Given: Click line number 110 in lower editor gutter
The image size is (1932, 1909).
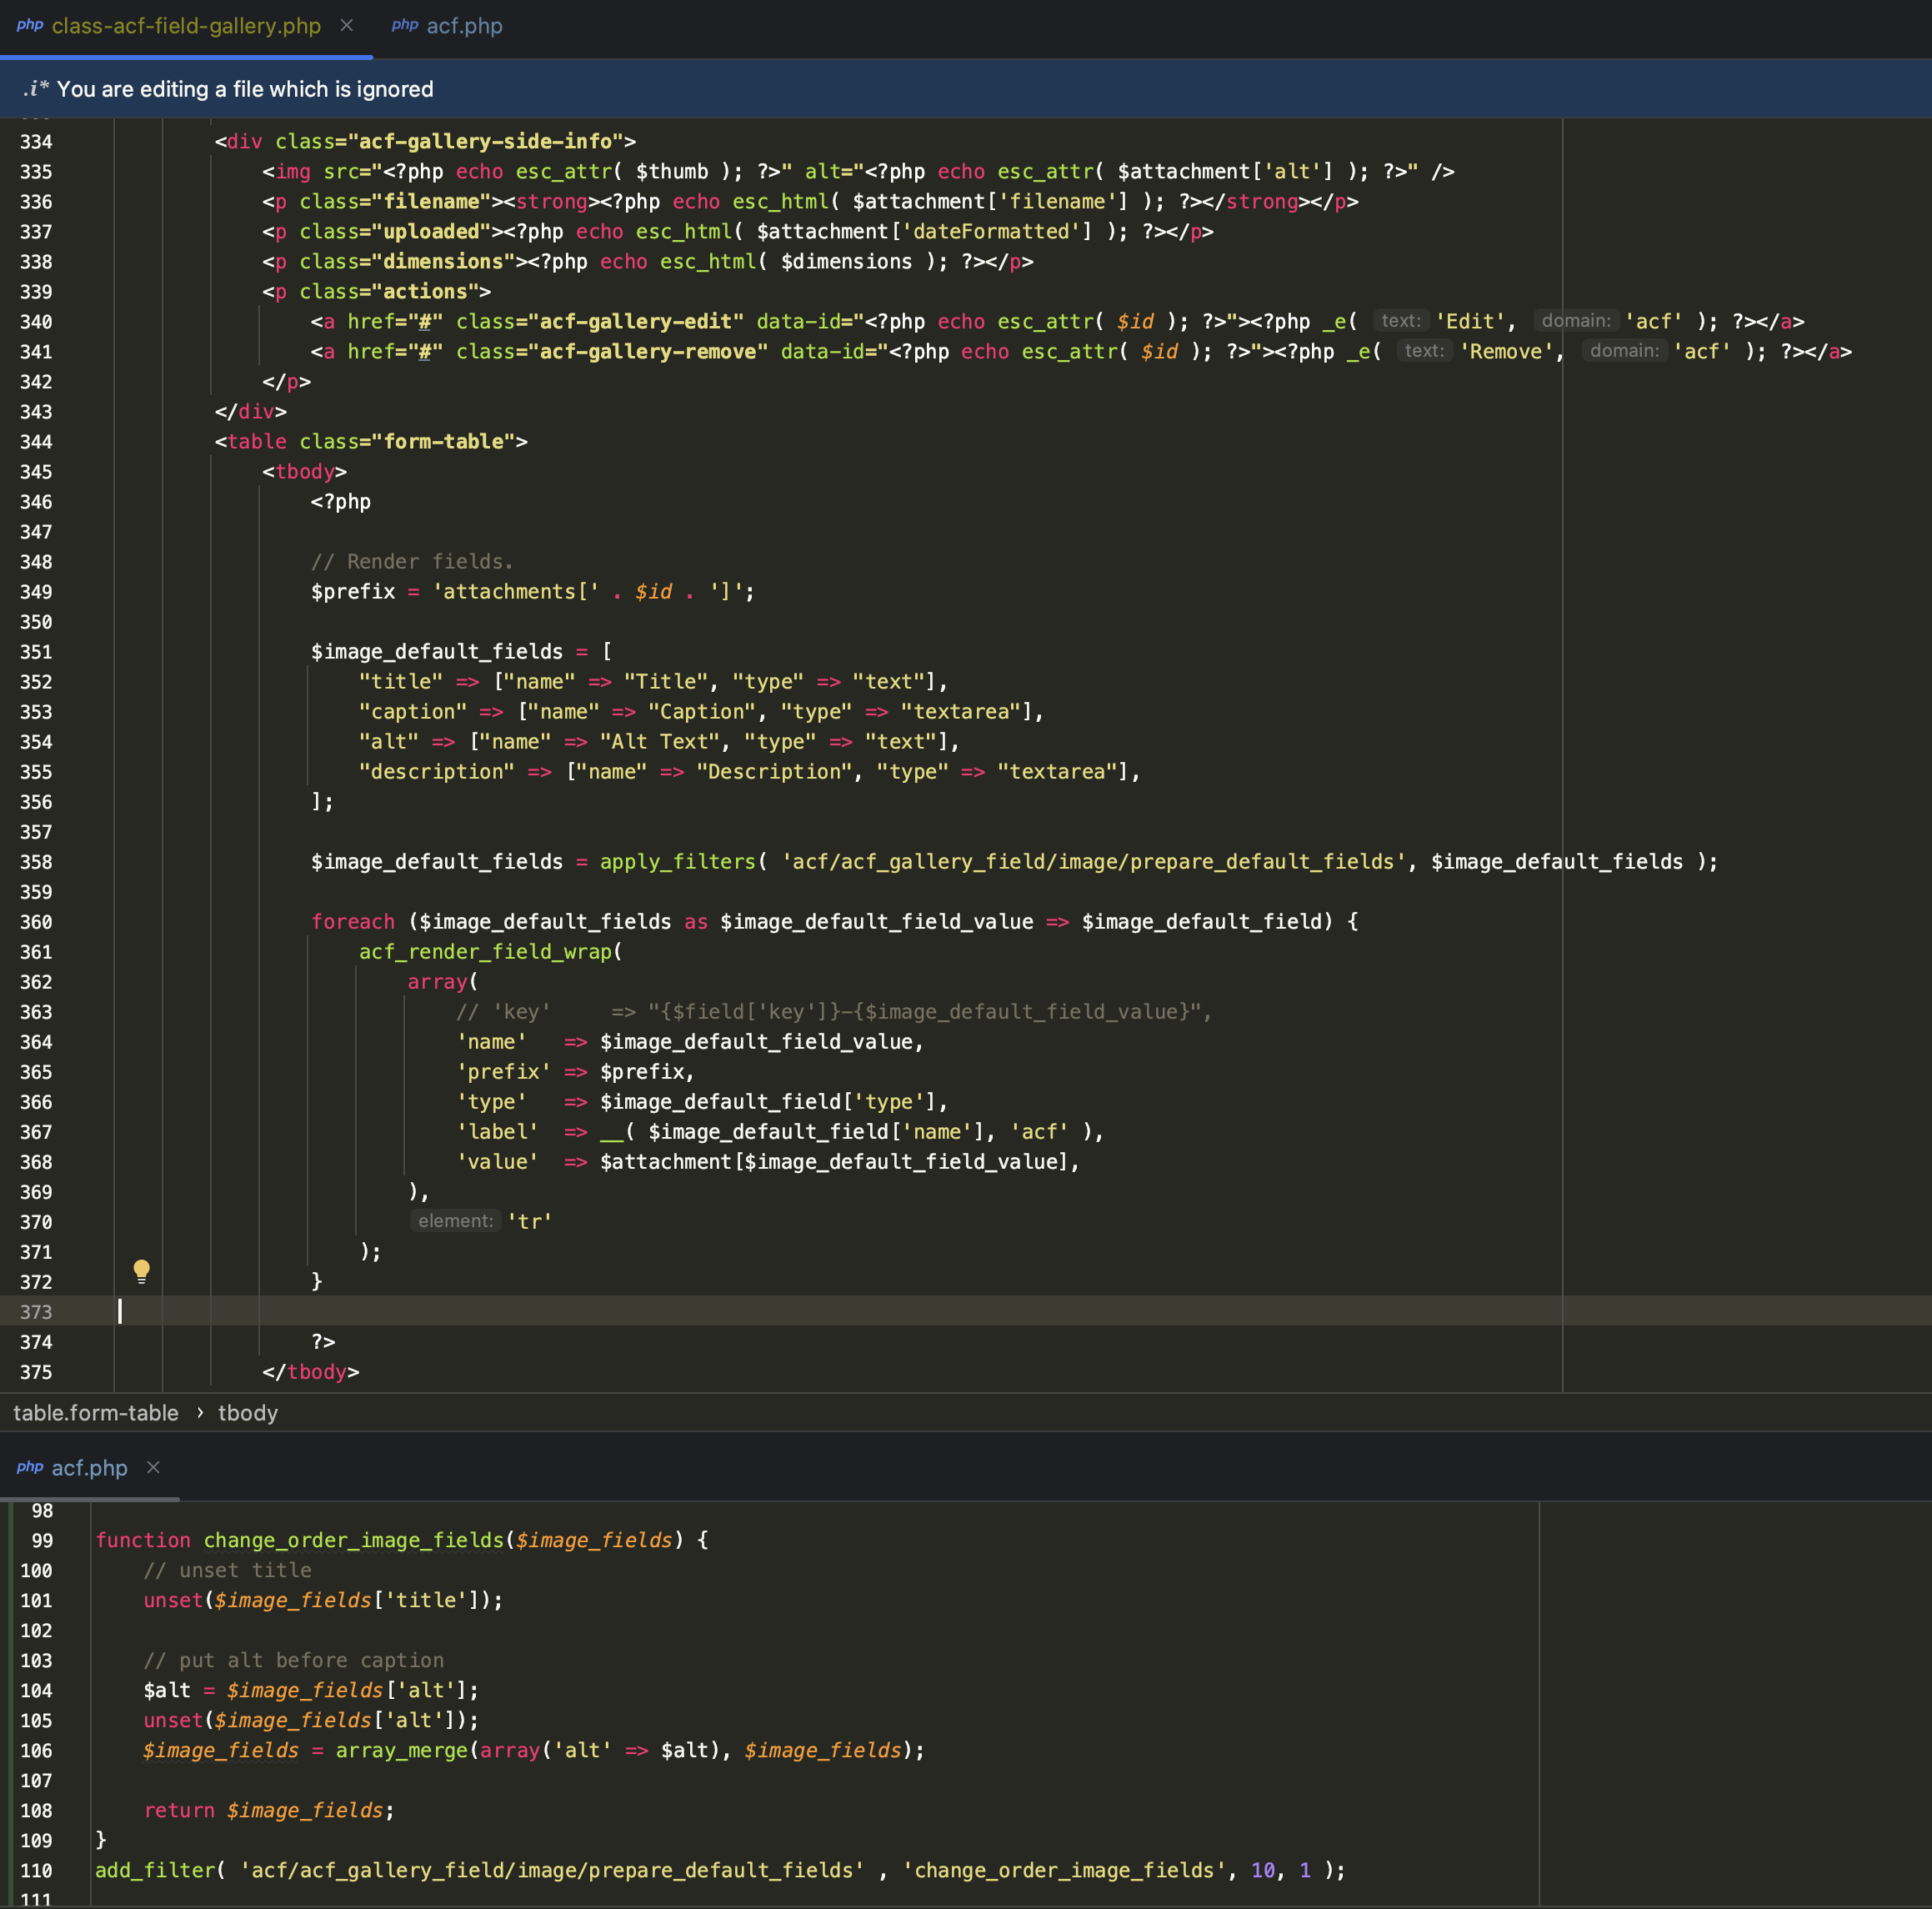Looking at the screenshot, I should point(36,1871).
